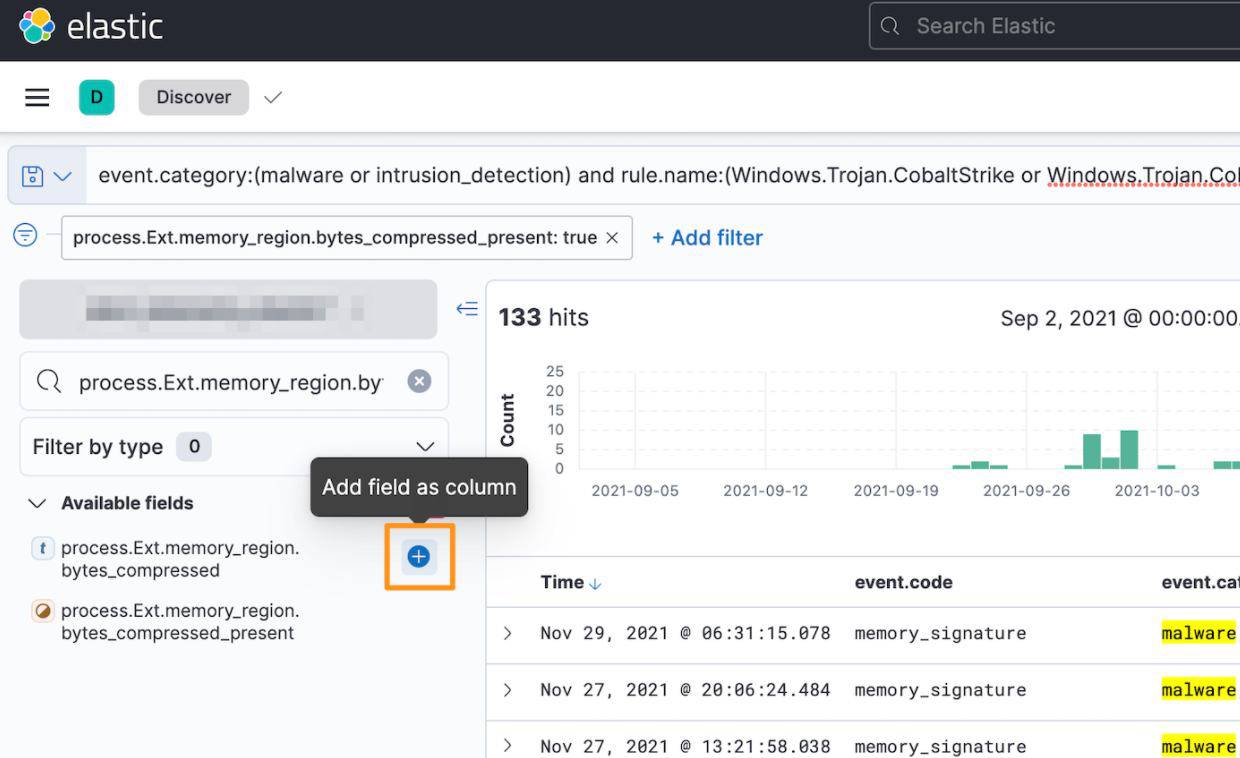The height and width of the screenshot is (758, 1240).
Task: Click the event.code column header
Action: tap(903, 582)
